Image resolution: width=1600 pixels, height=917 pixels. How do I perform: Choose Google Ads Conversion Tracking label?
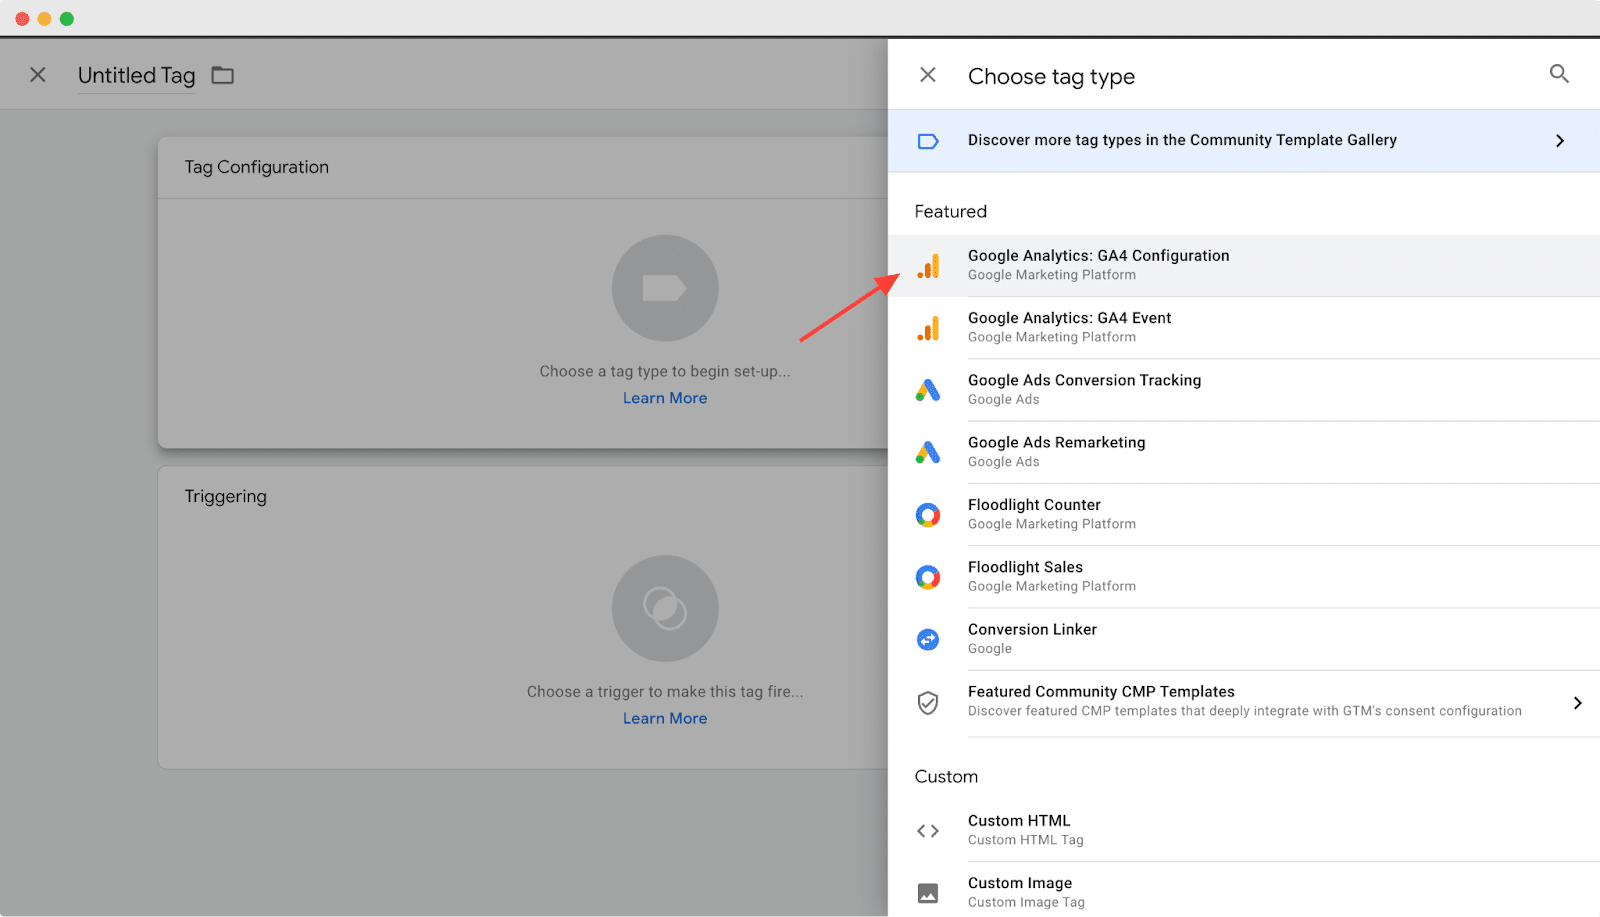[x=1084, y=380]
